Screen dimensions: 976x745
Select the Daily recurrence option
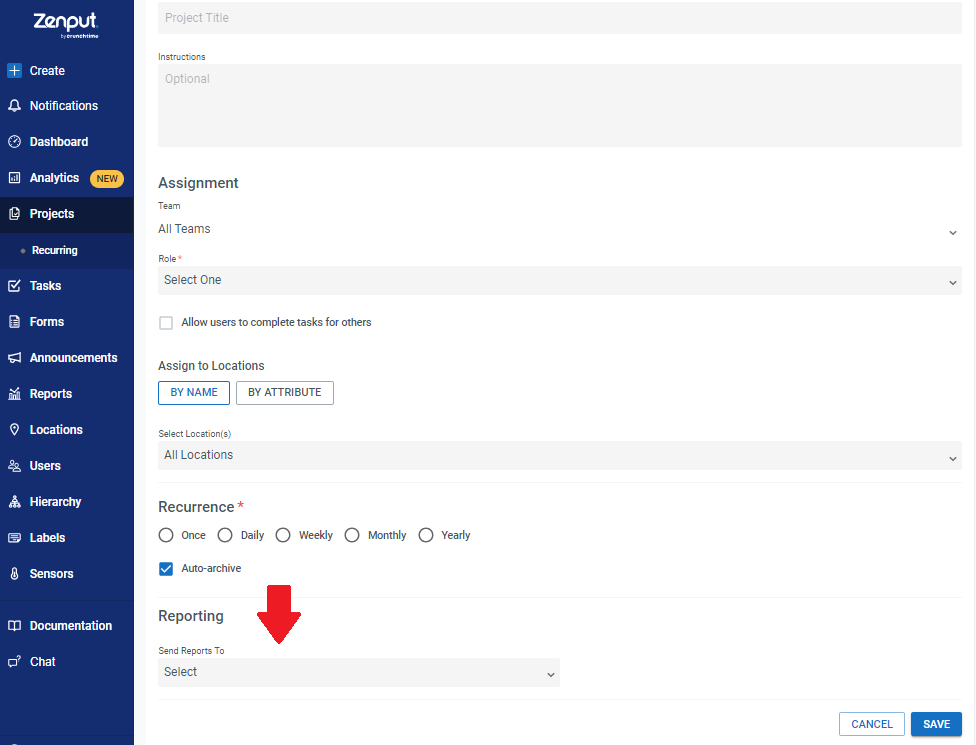click(x=225, y=535)
